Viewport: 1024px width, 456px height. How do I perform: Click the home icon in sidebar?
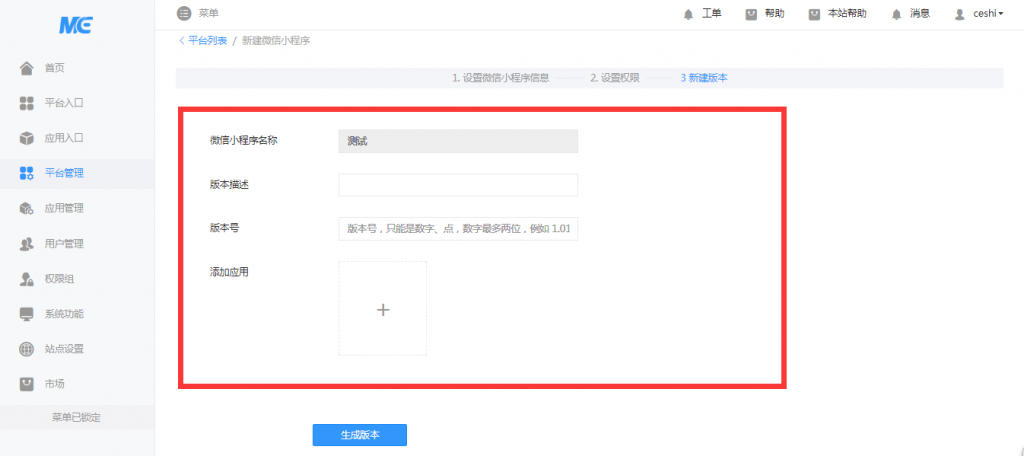point(27,68)
